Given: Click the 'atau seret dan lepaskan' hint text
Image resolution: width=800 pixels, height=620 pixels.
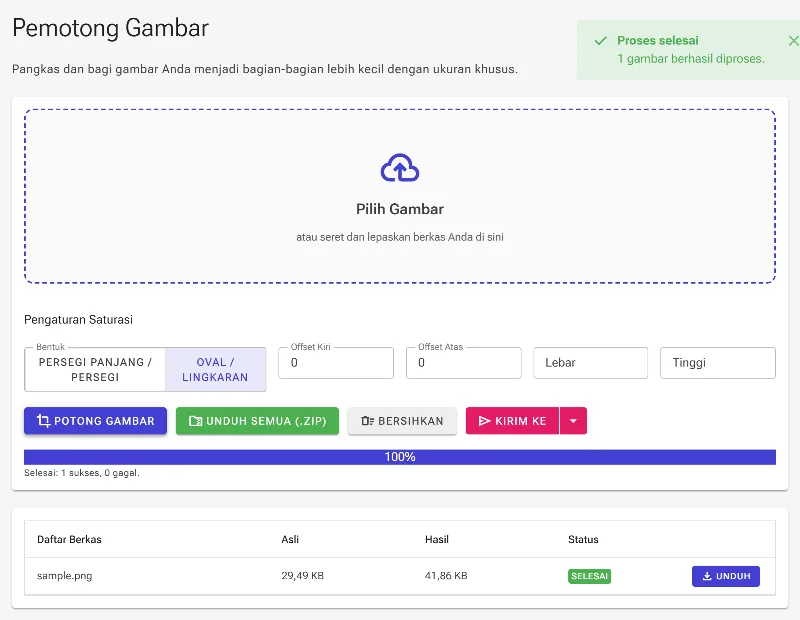Looking at the screenshot, I should (x=400, y=237).
